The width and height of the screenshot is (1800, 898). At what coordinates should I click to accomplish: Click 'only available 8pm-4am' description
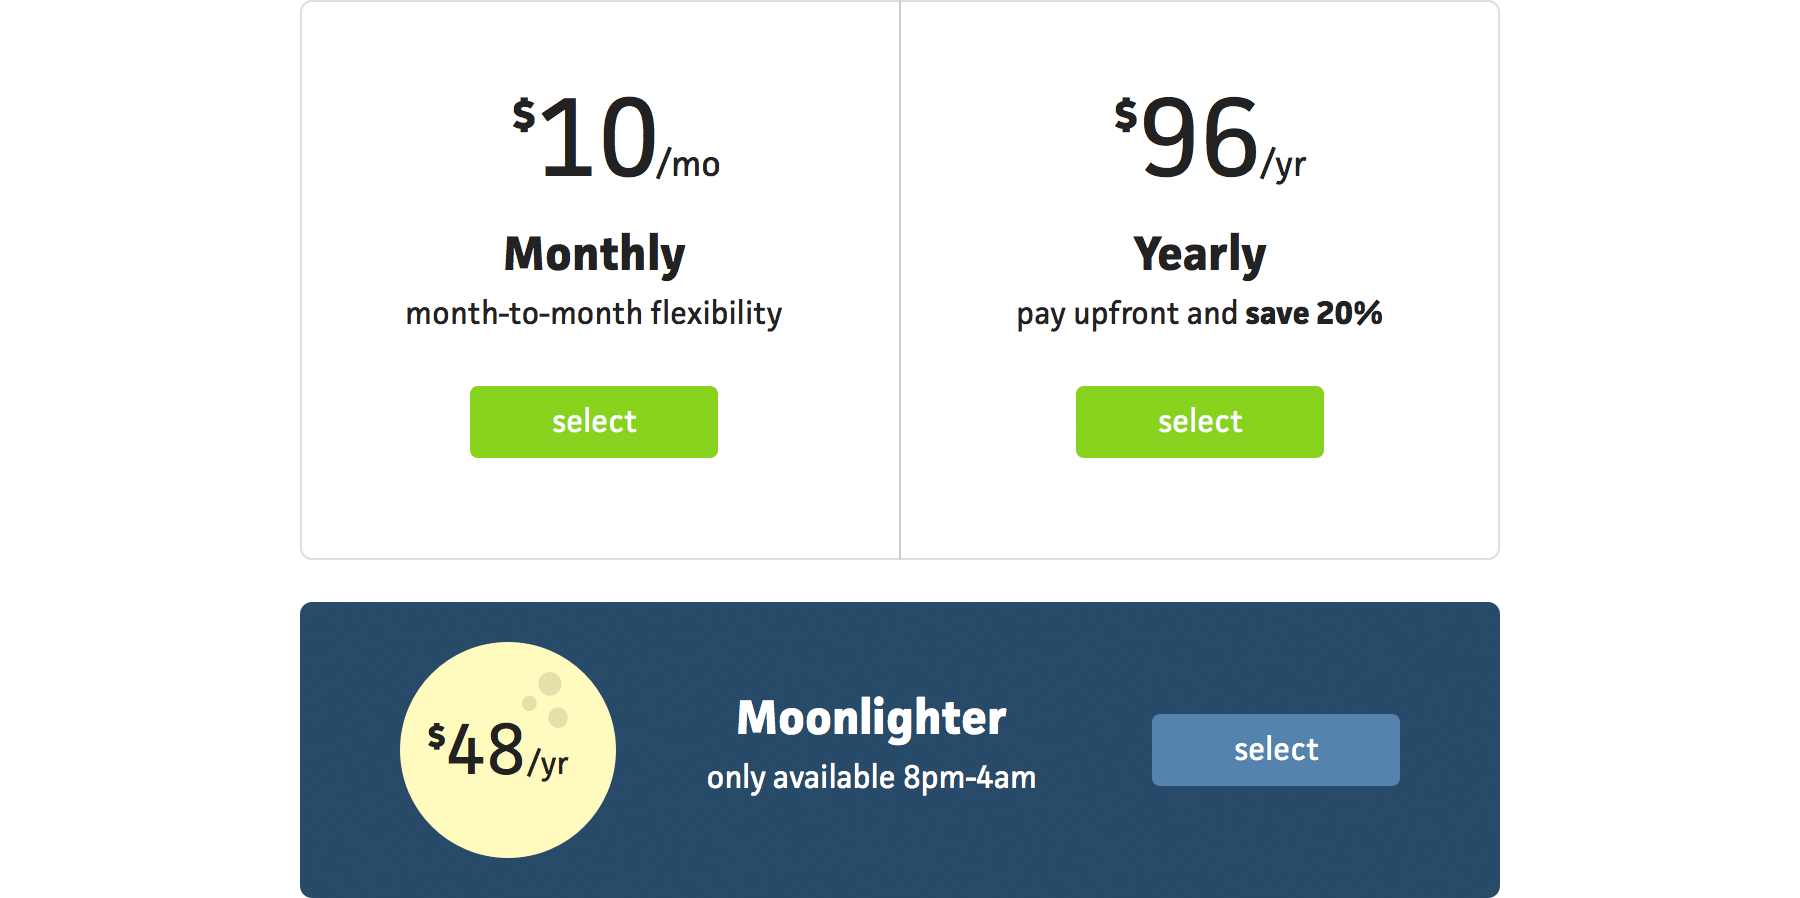pos(872,778)
